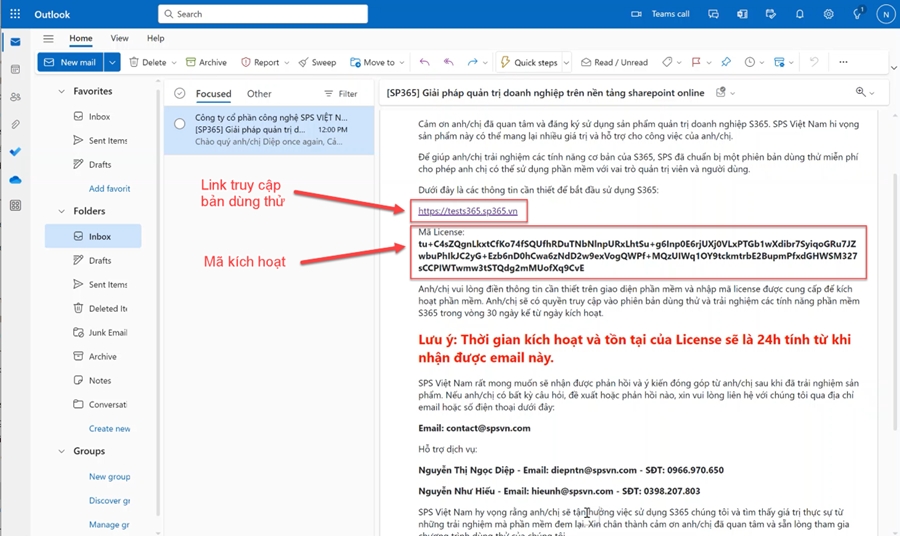Open the settings gear icon
This screenshot has height=536, width=900.
click(x=828, y=14)
